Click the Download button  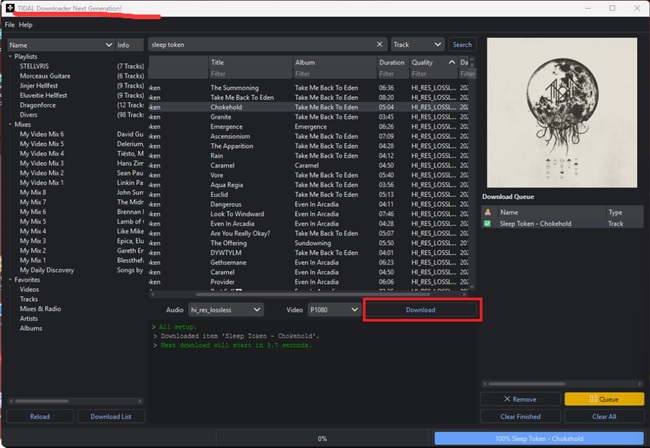pyautogui.click(x=421, y=310)
